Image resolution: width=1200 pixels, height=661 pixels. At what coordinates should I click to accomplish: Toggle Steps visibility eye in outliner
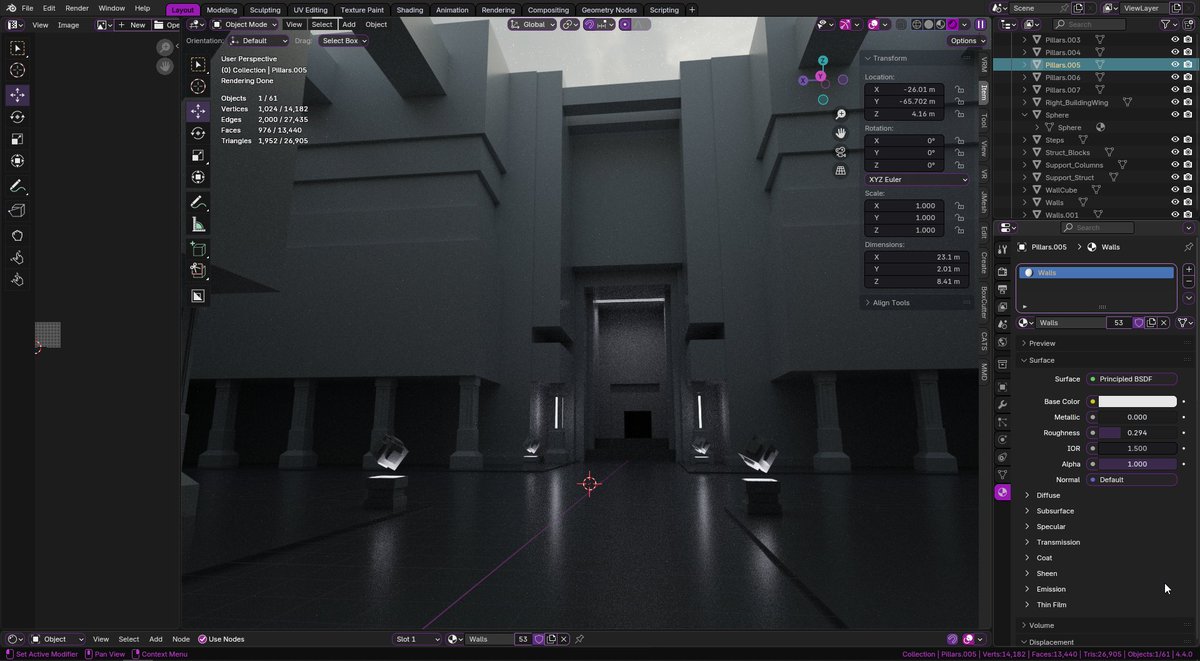[1175, 140]
